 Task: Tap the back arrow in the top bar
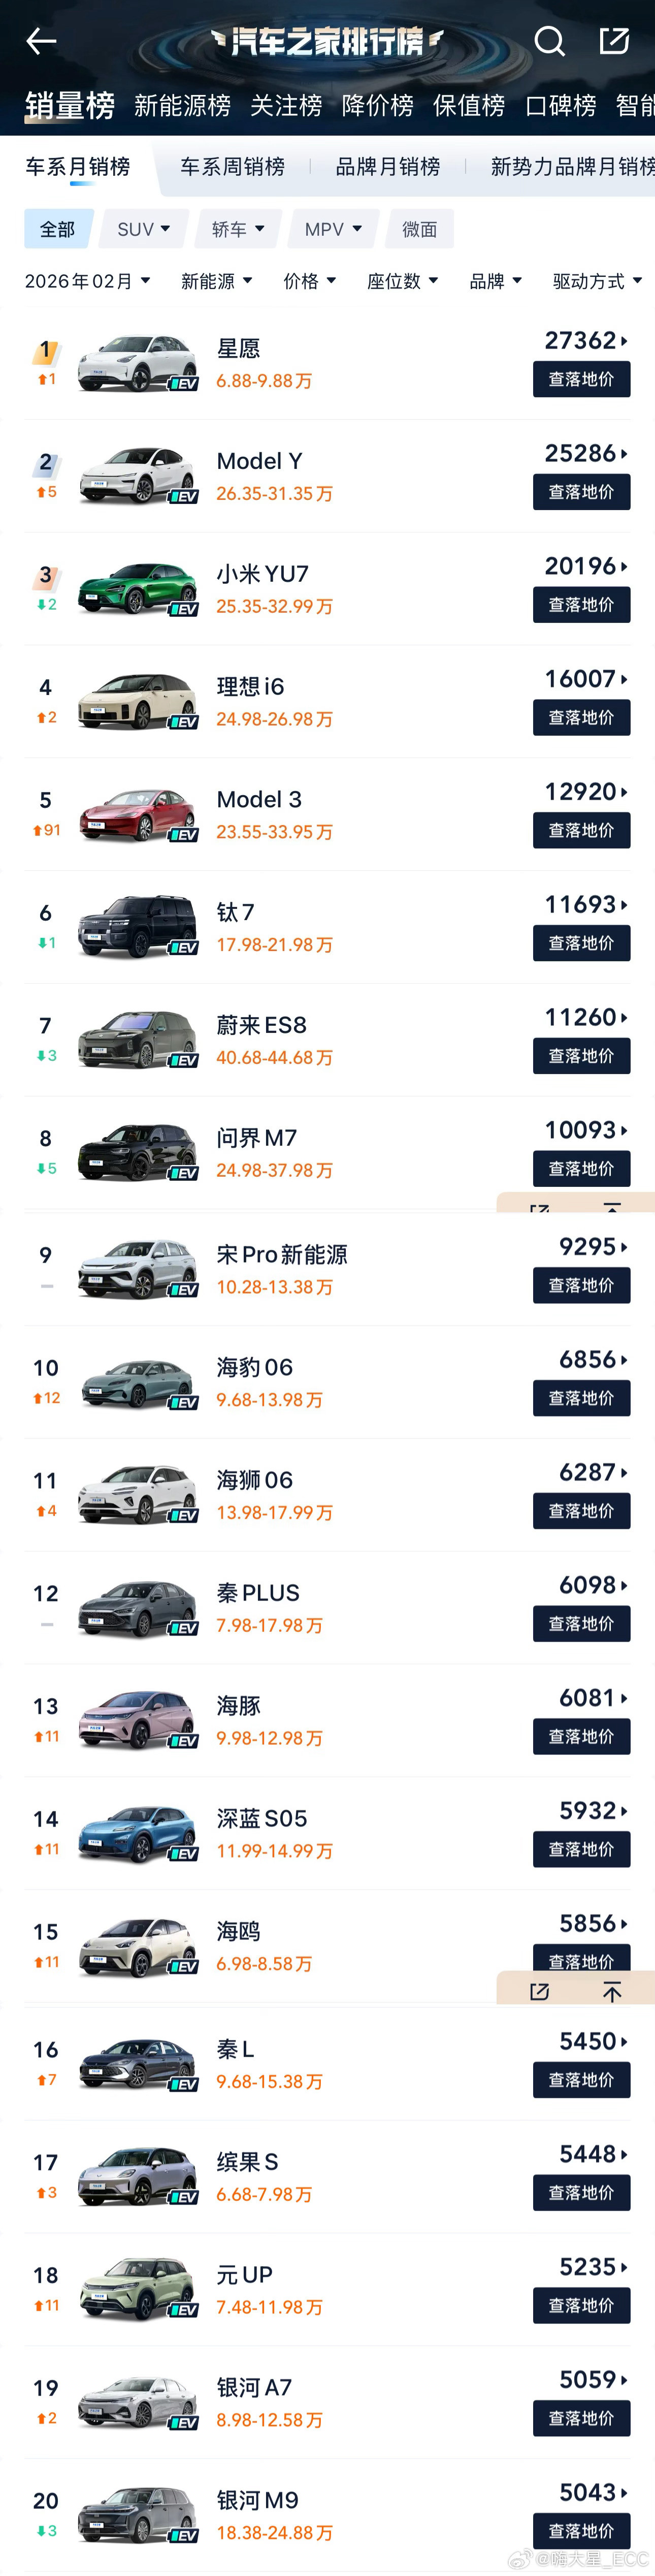(x=40, y=41)
